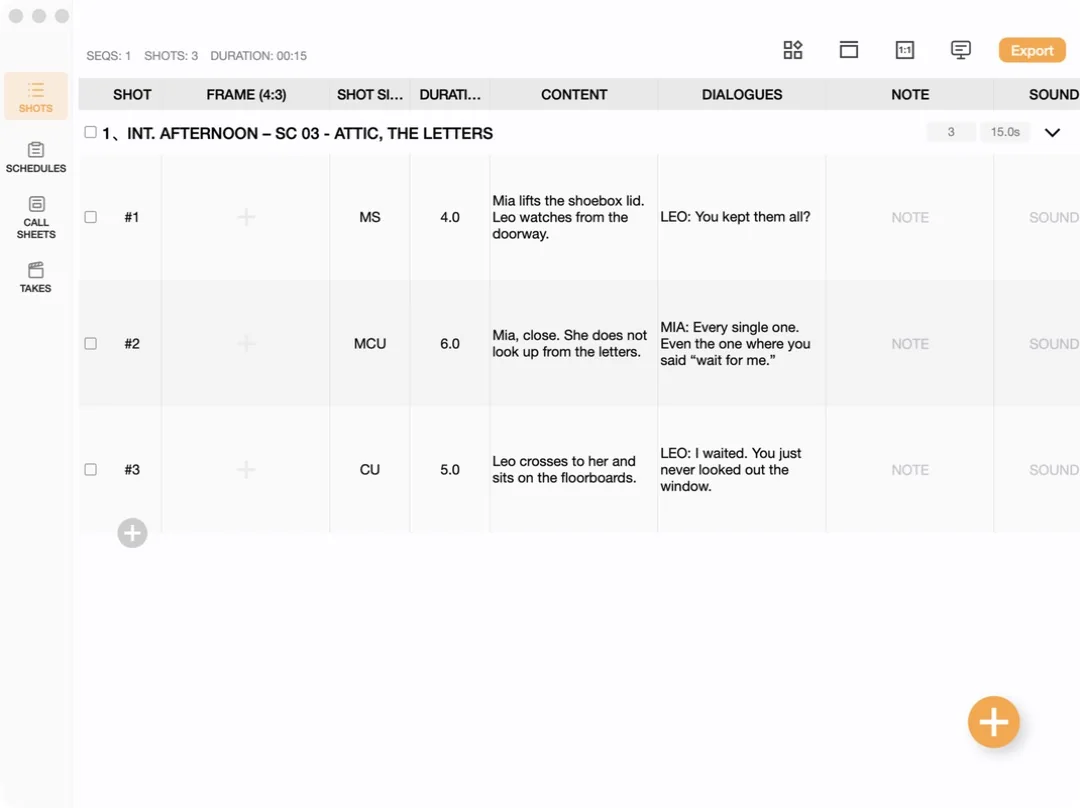This screenshot has height=808, width=1080.
Task: Open Takes in the sidebar
Action: 36,278
